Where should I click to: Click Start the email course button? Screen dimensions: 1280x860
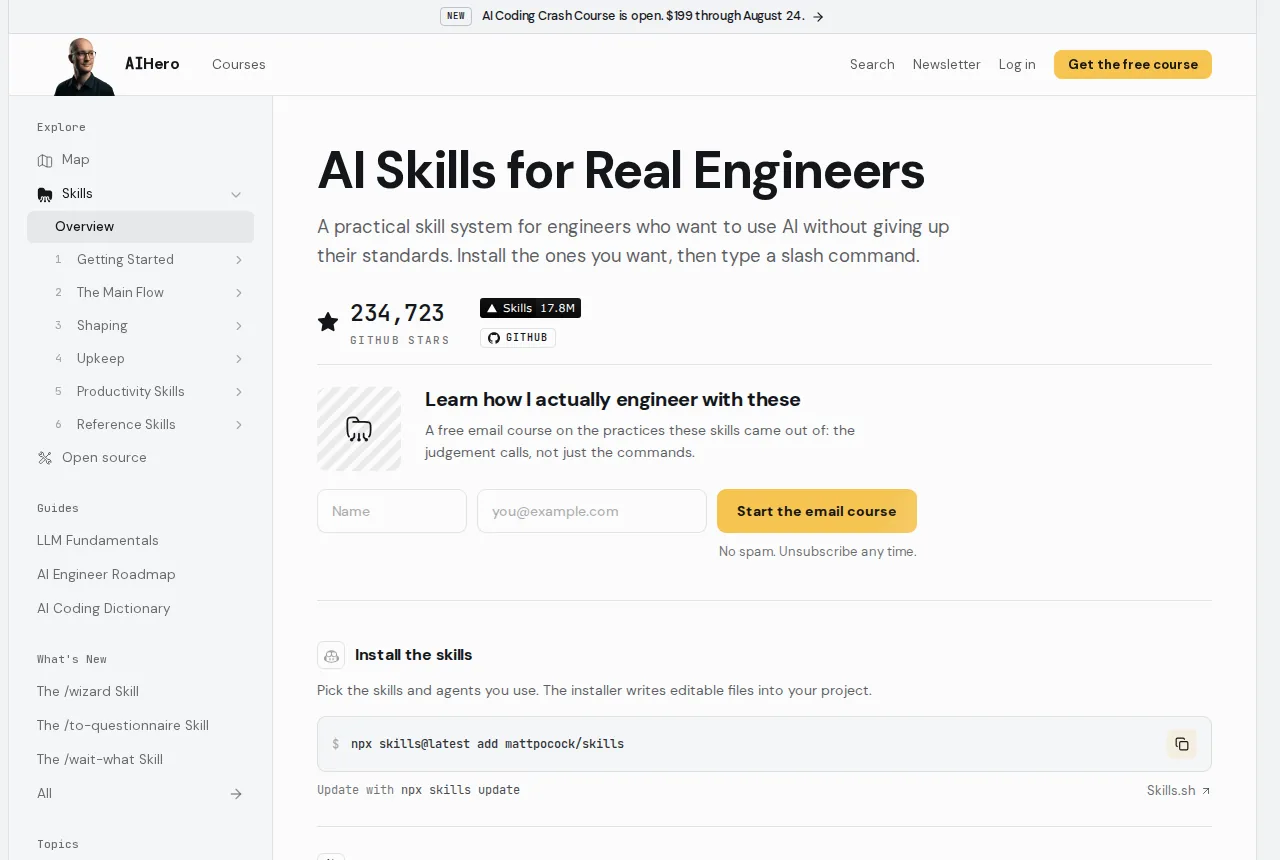tap(817, 511)
